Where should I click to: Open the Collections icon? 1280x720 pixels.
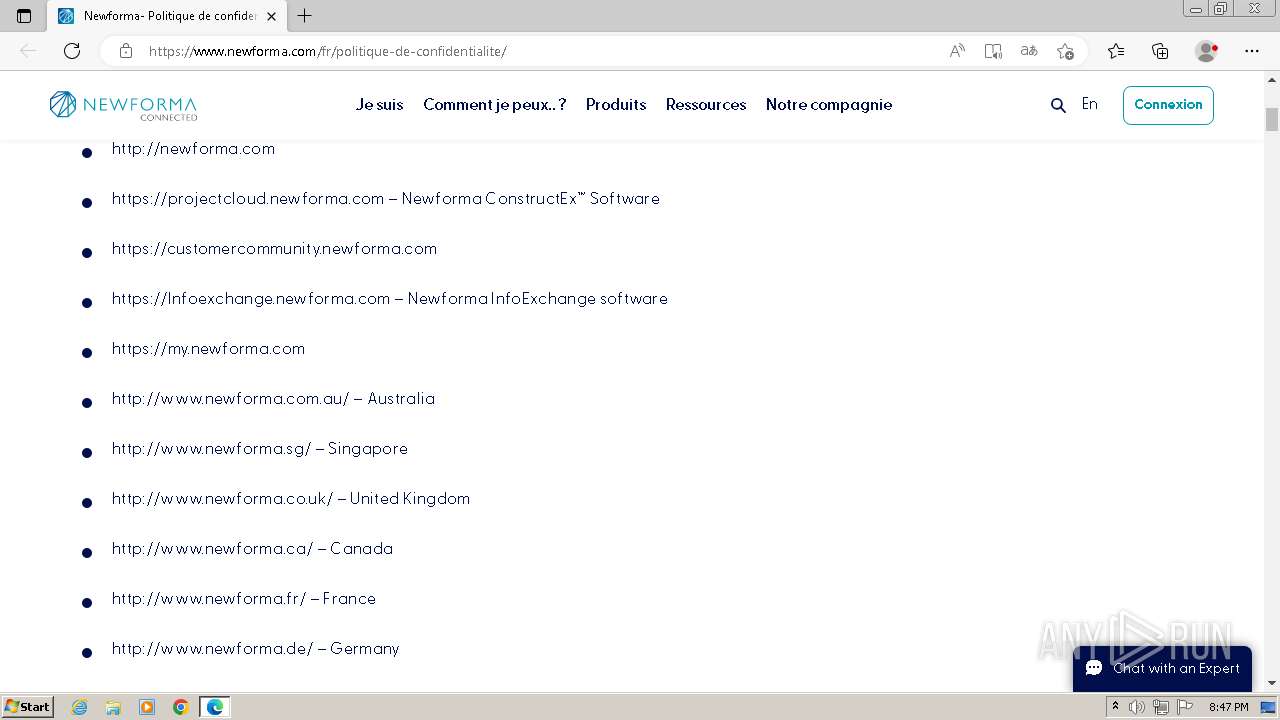(x=1160, y=51)
